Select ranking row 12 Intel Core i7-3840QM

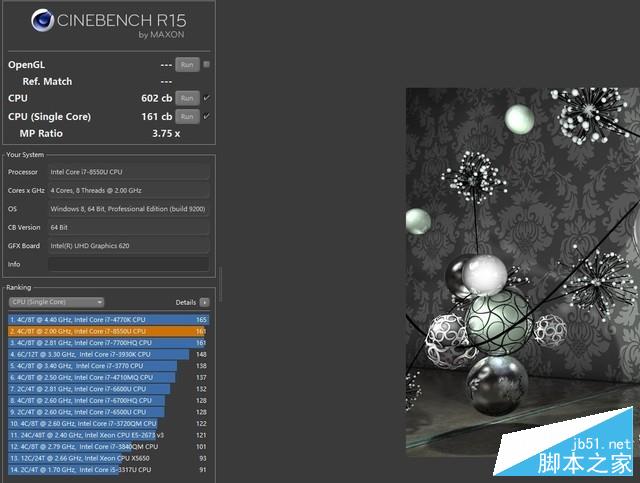[109, 447]
